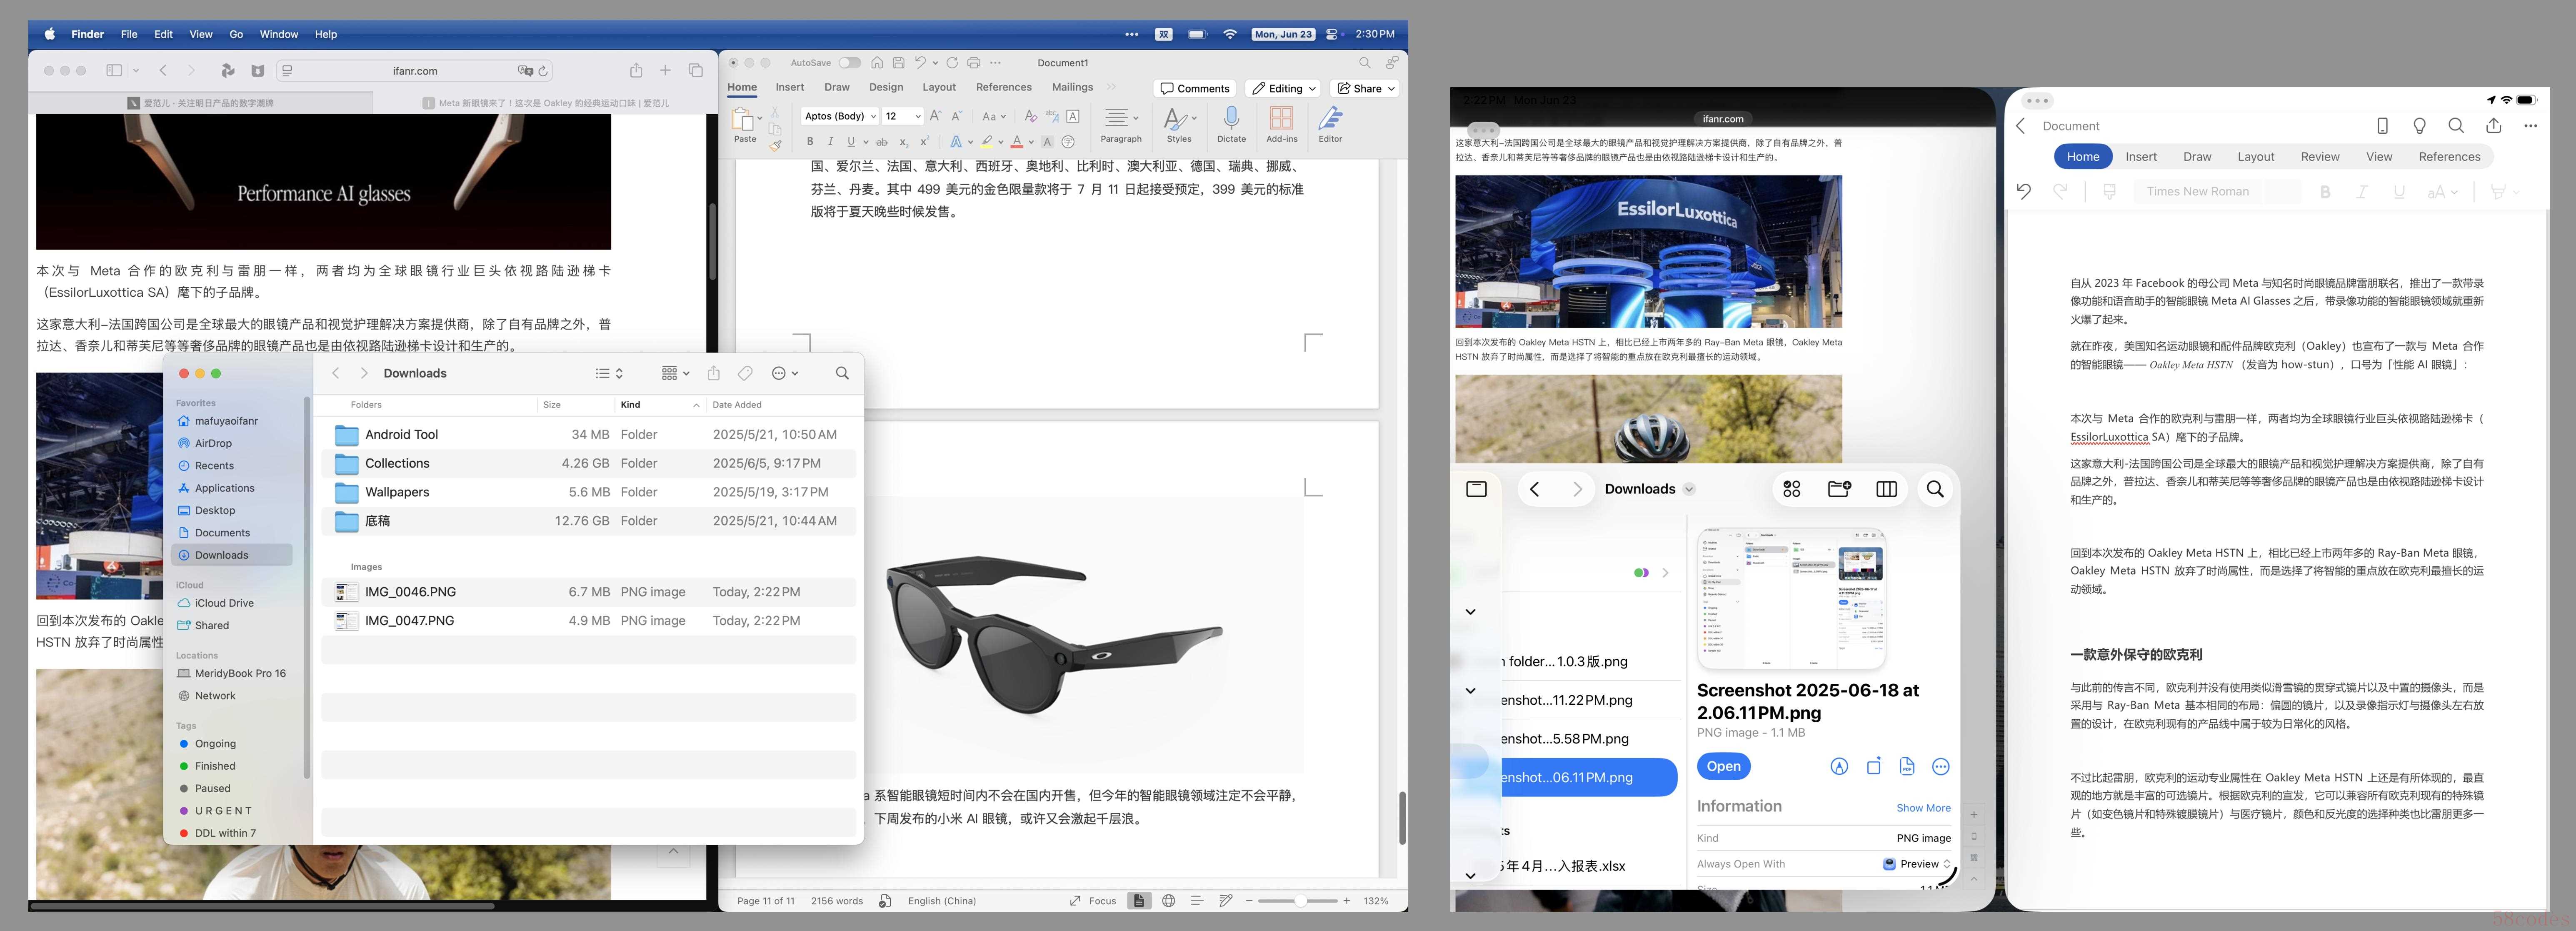The height and width of the screenshot is (931, 2576).
Task: Open the Window menu in menu bar
Action: 279,34
